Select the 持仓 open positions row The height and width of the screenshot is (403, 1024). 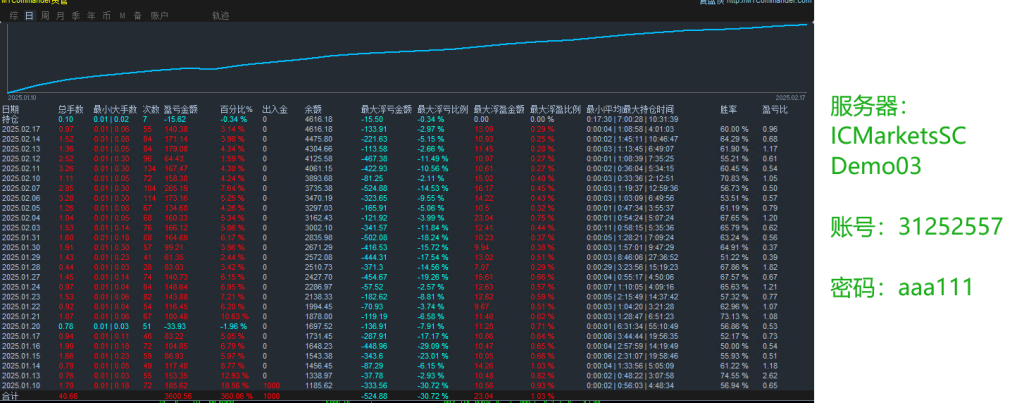coord(407,120)
